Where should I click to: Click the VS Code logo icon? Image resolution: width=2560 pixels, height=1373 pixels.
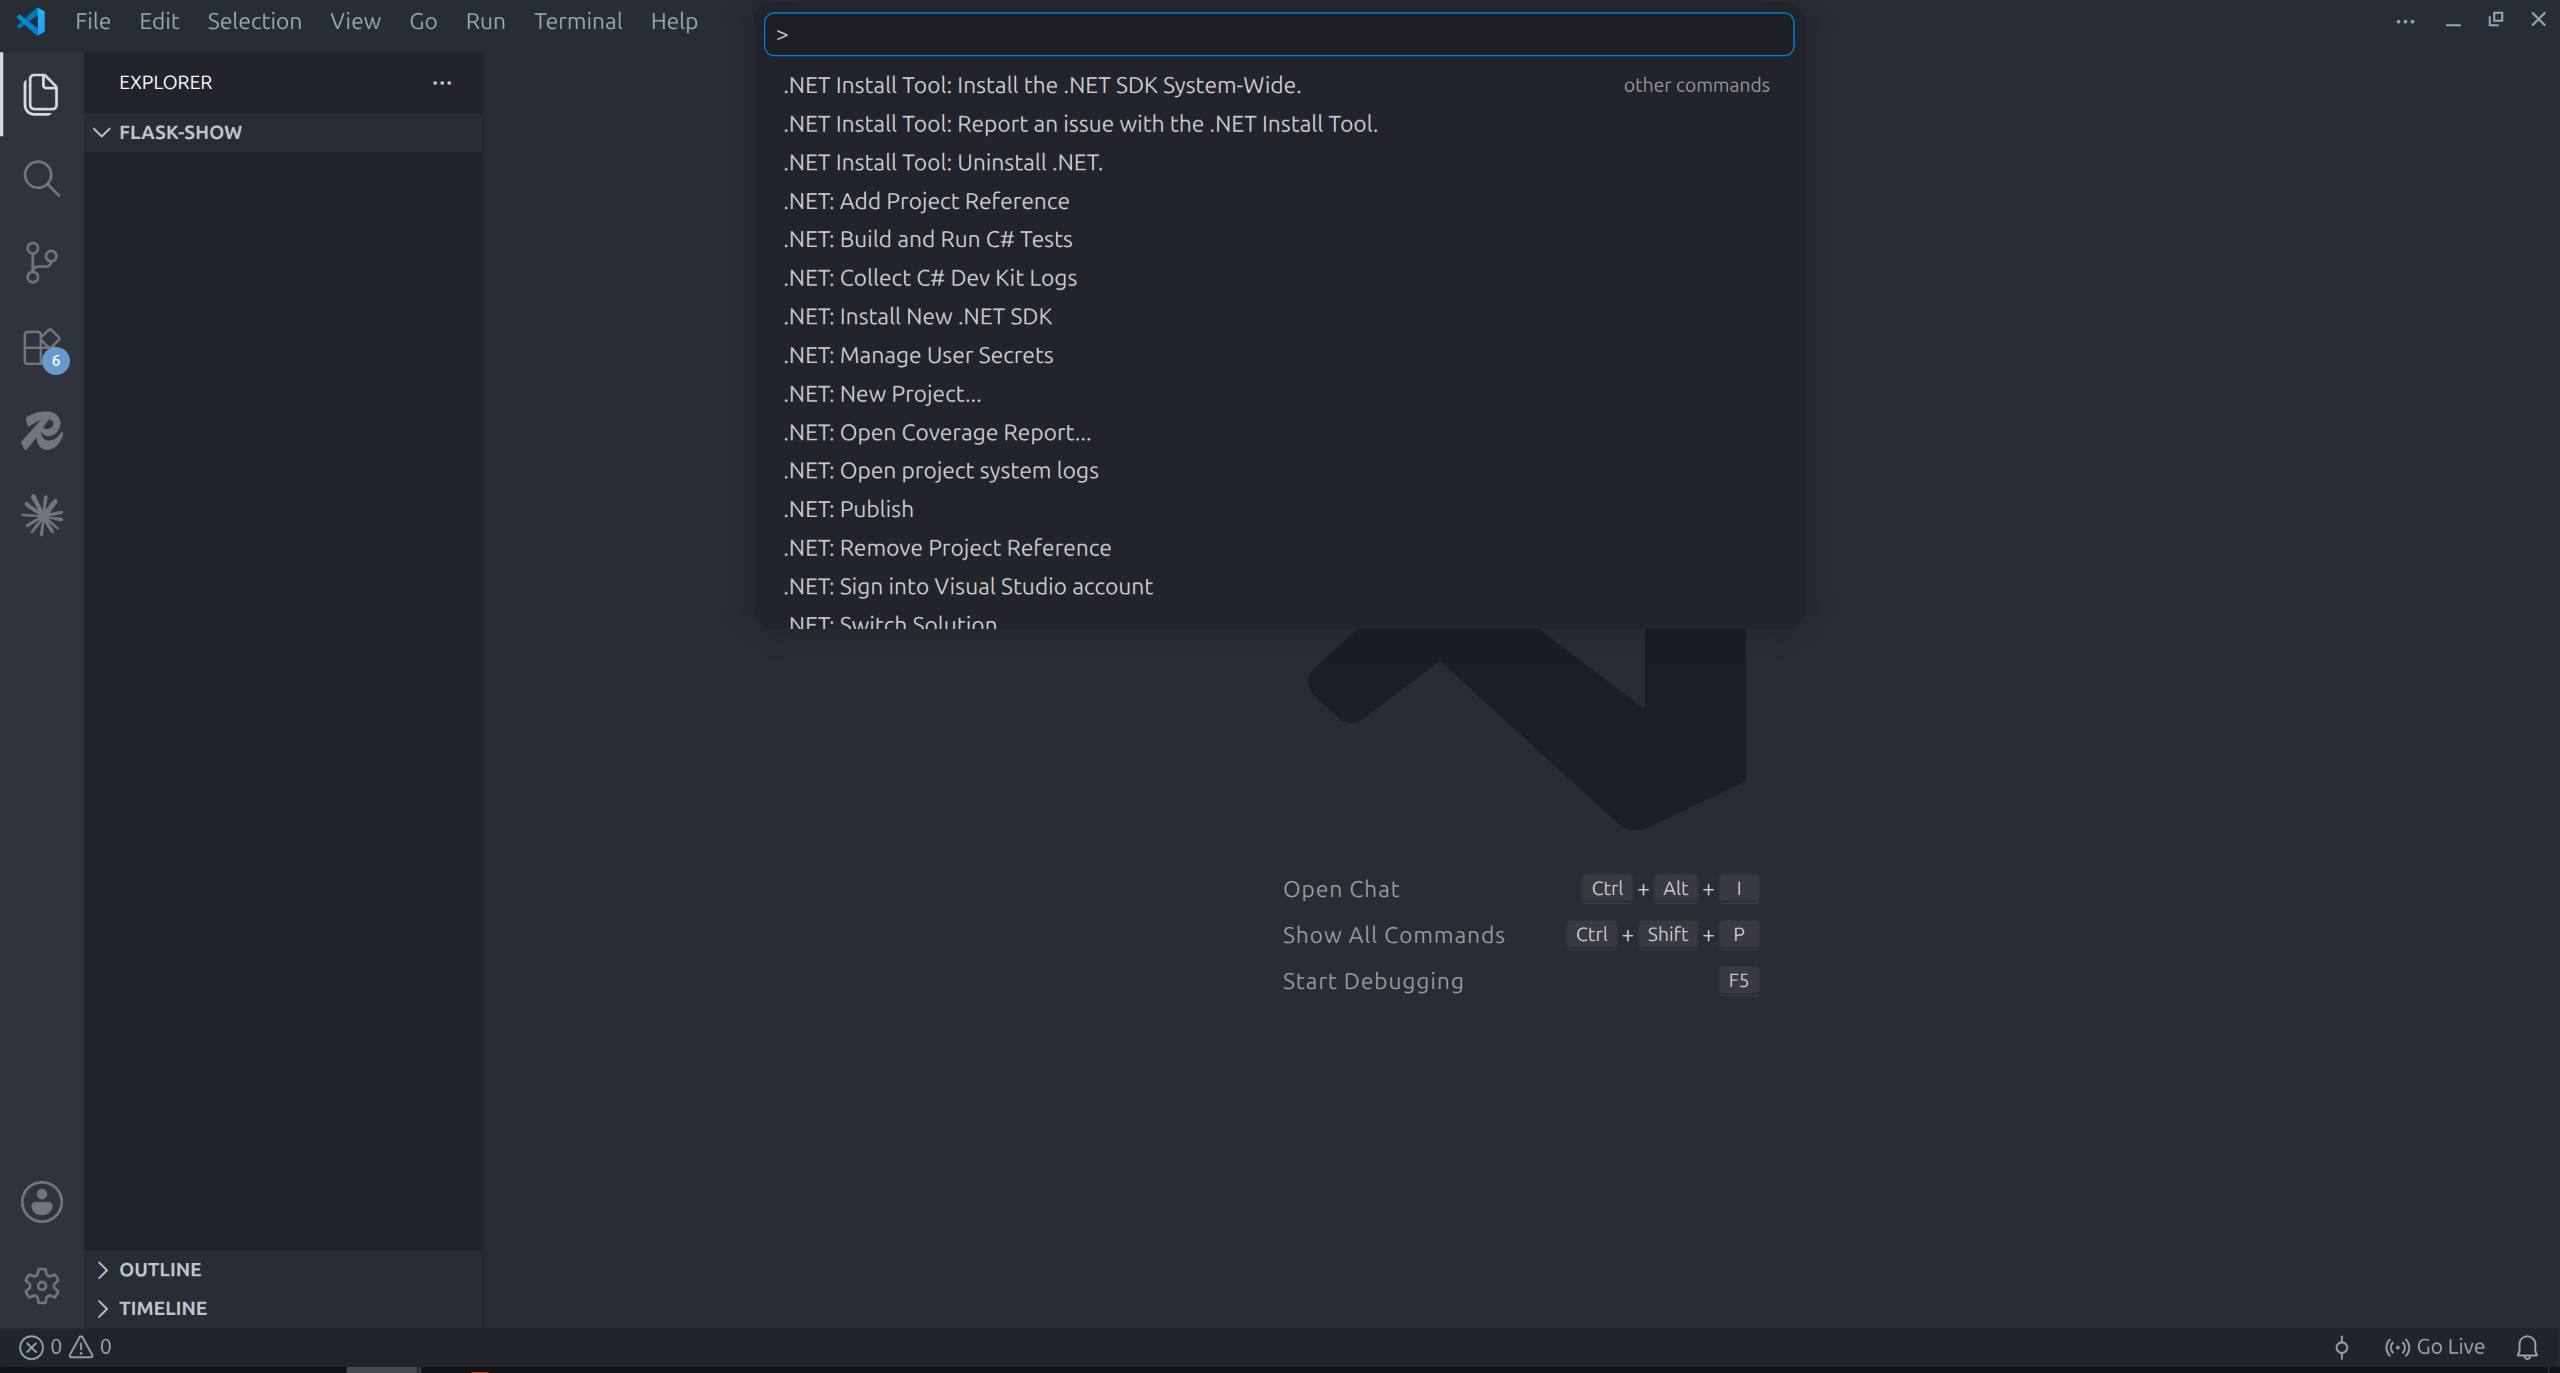pos(31,21)
